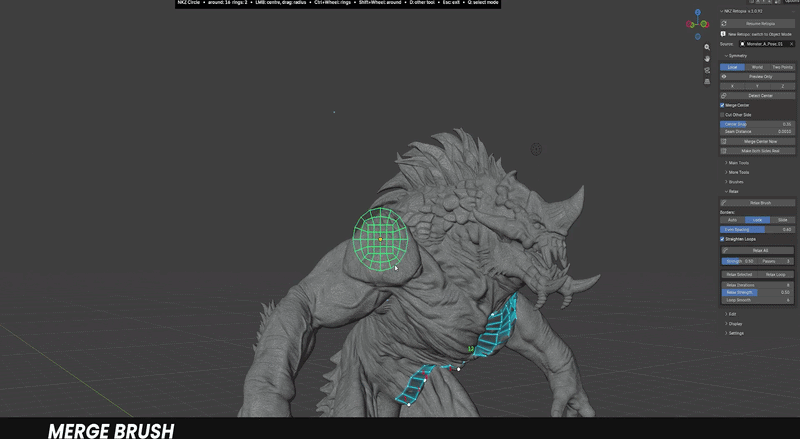The width and height of the screenshot is (800, 439).
Task: Click the green 12 count label on the mesh
Action: (x=471, y=349)
